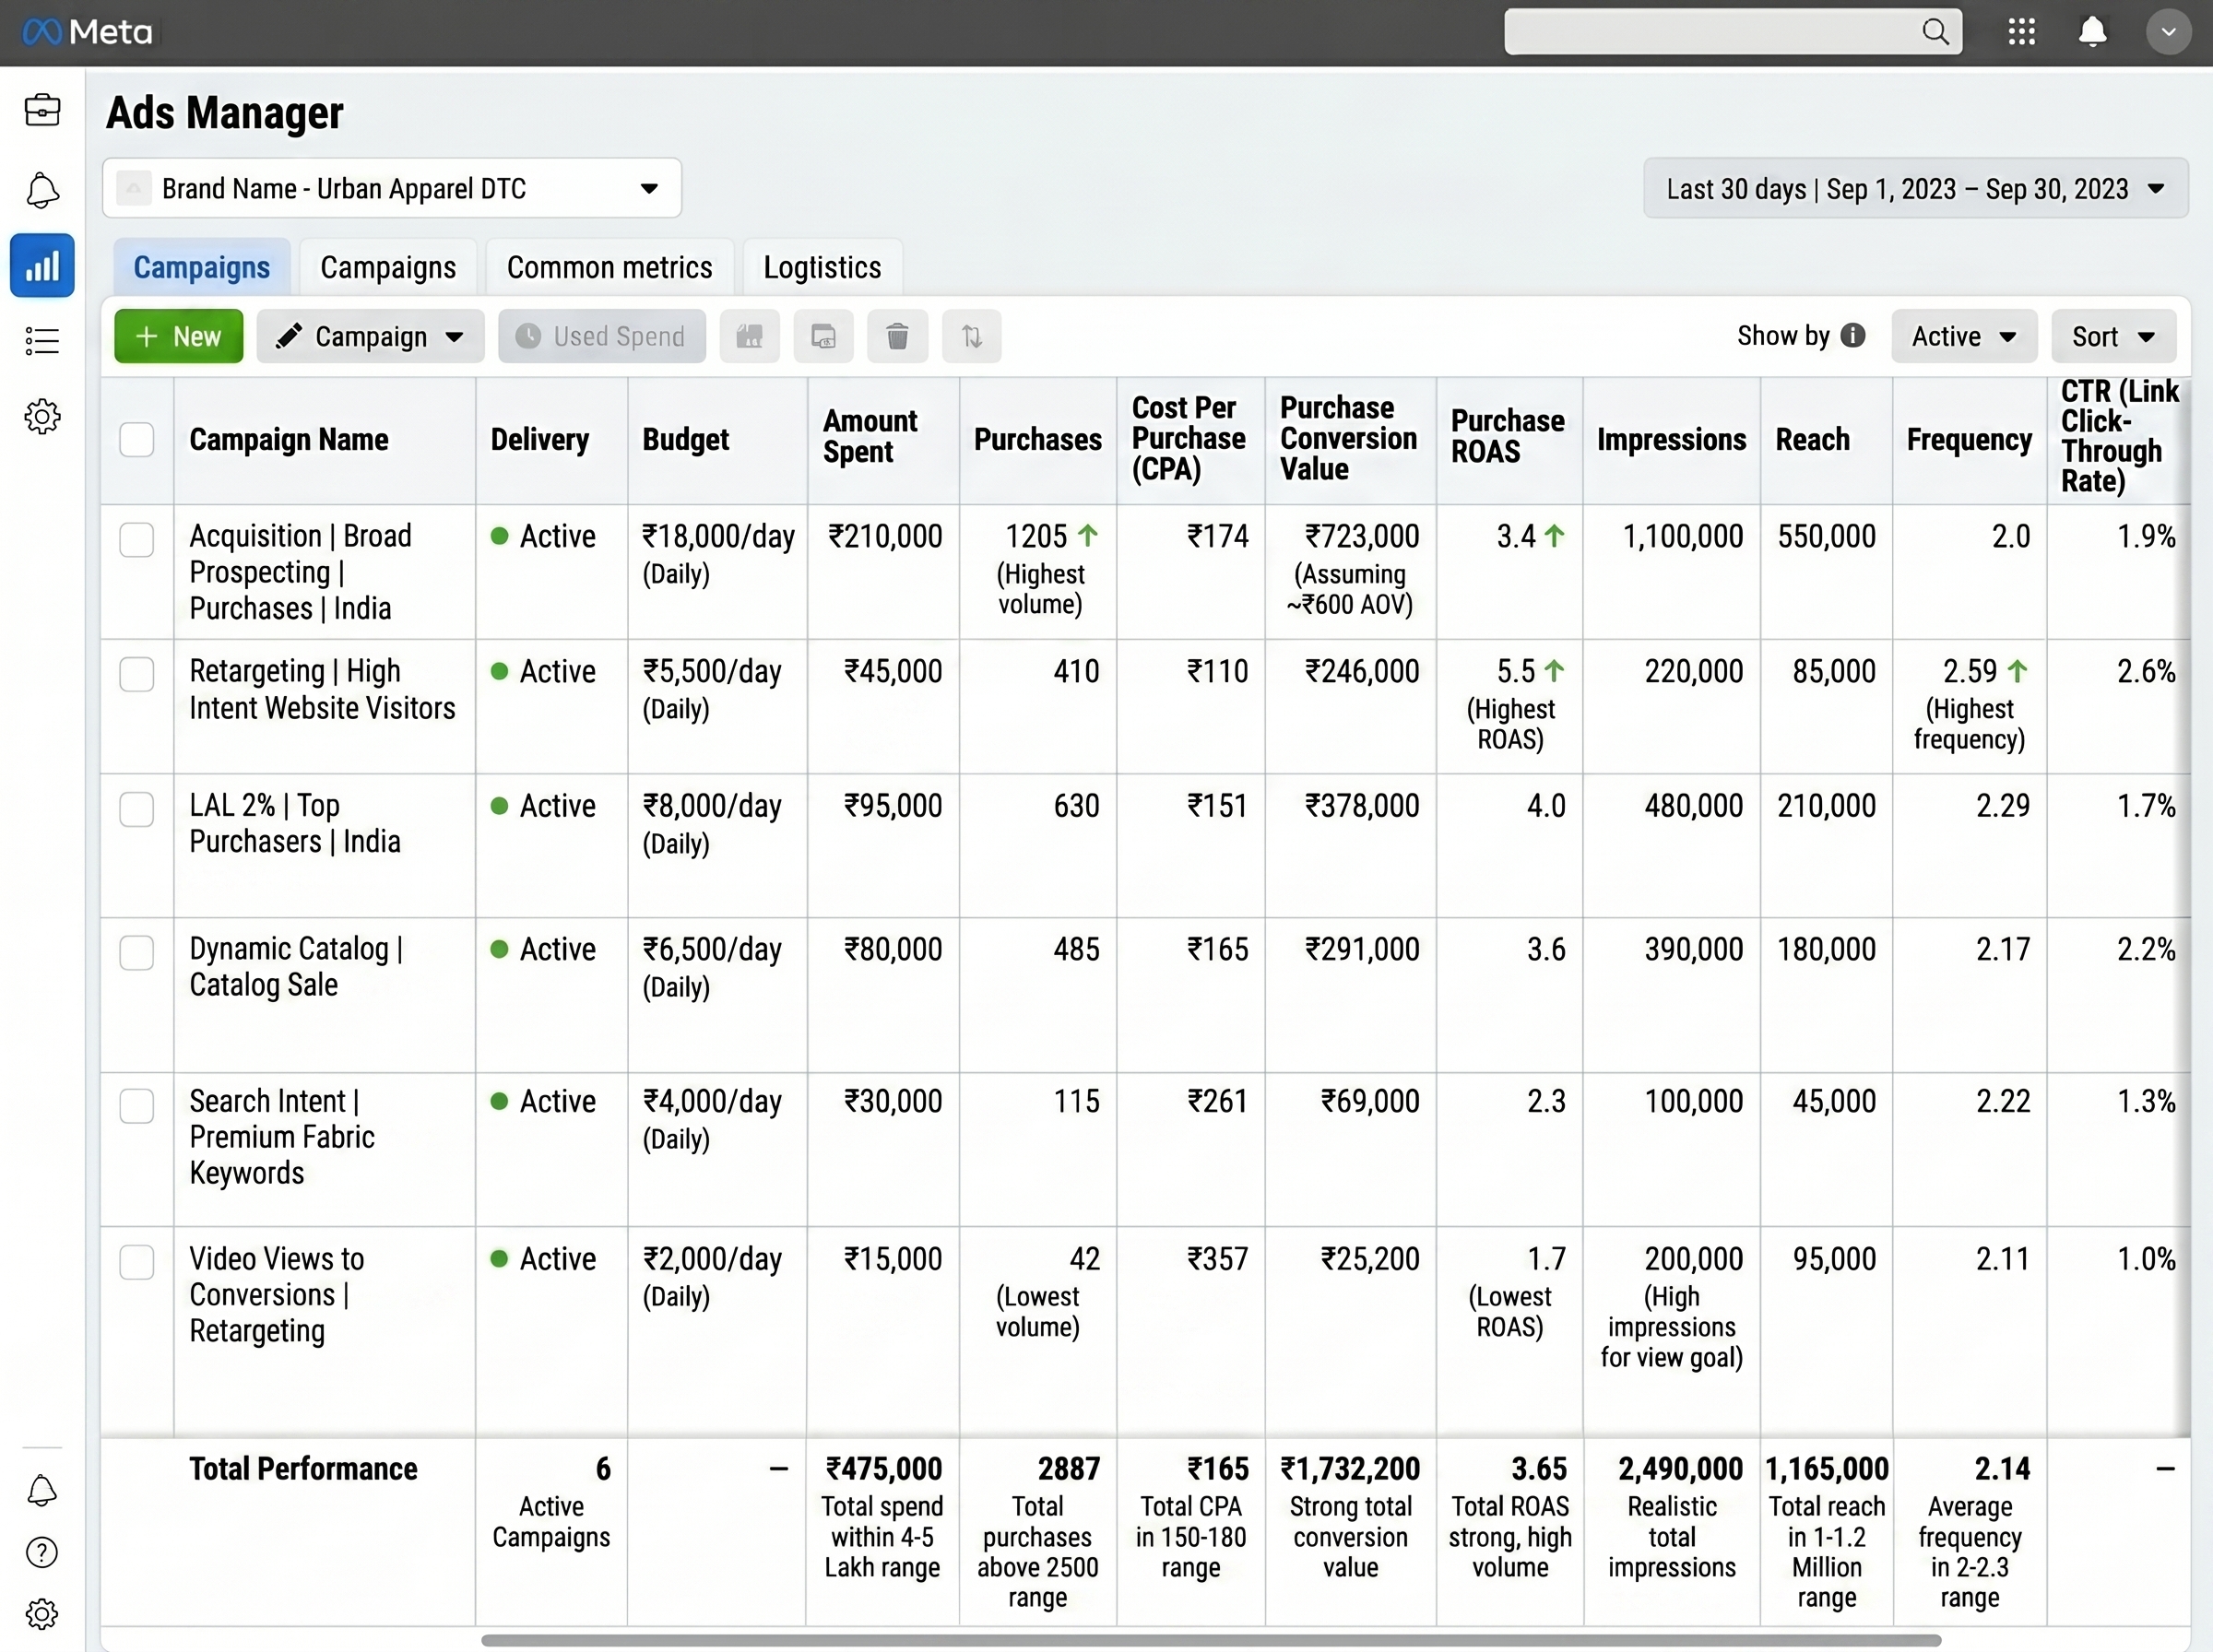Click the Frequency column header
Image resolution: width=2213 pixels, height=1652 pixels.
(1969, 440)
